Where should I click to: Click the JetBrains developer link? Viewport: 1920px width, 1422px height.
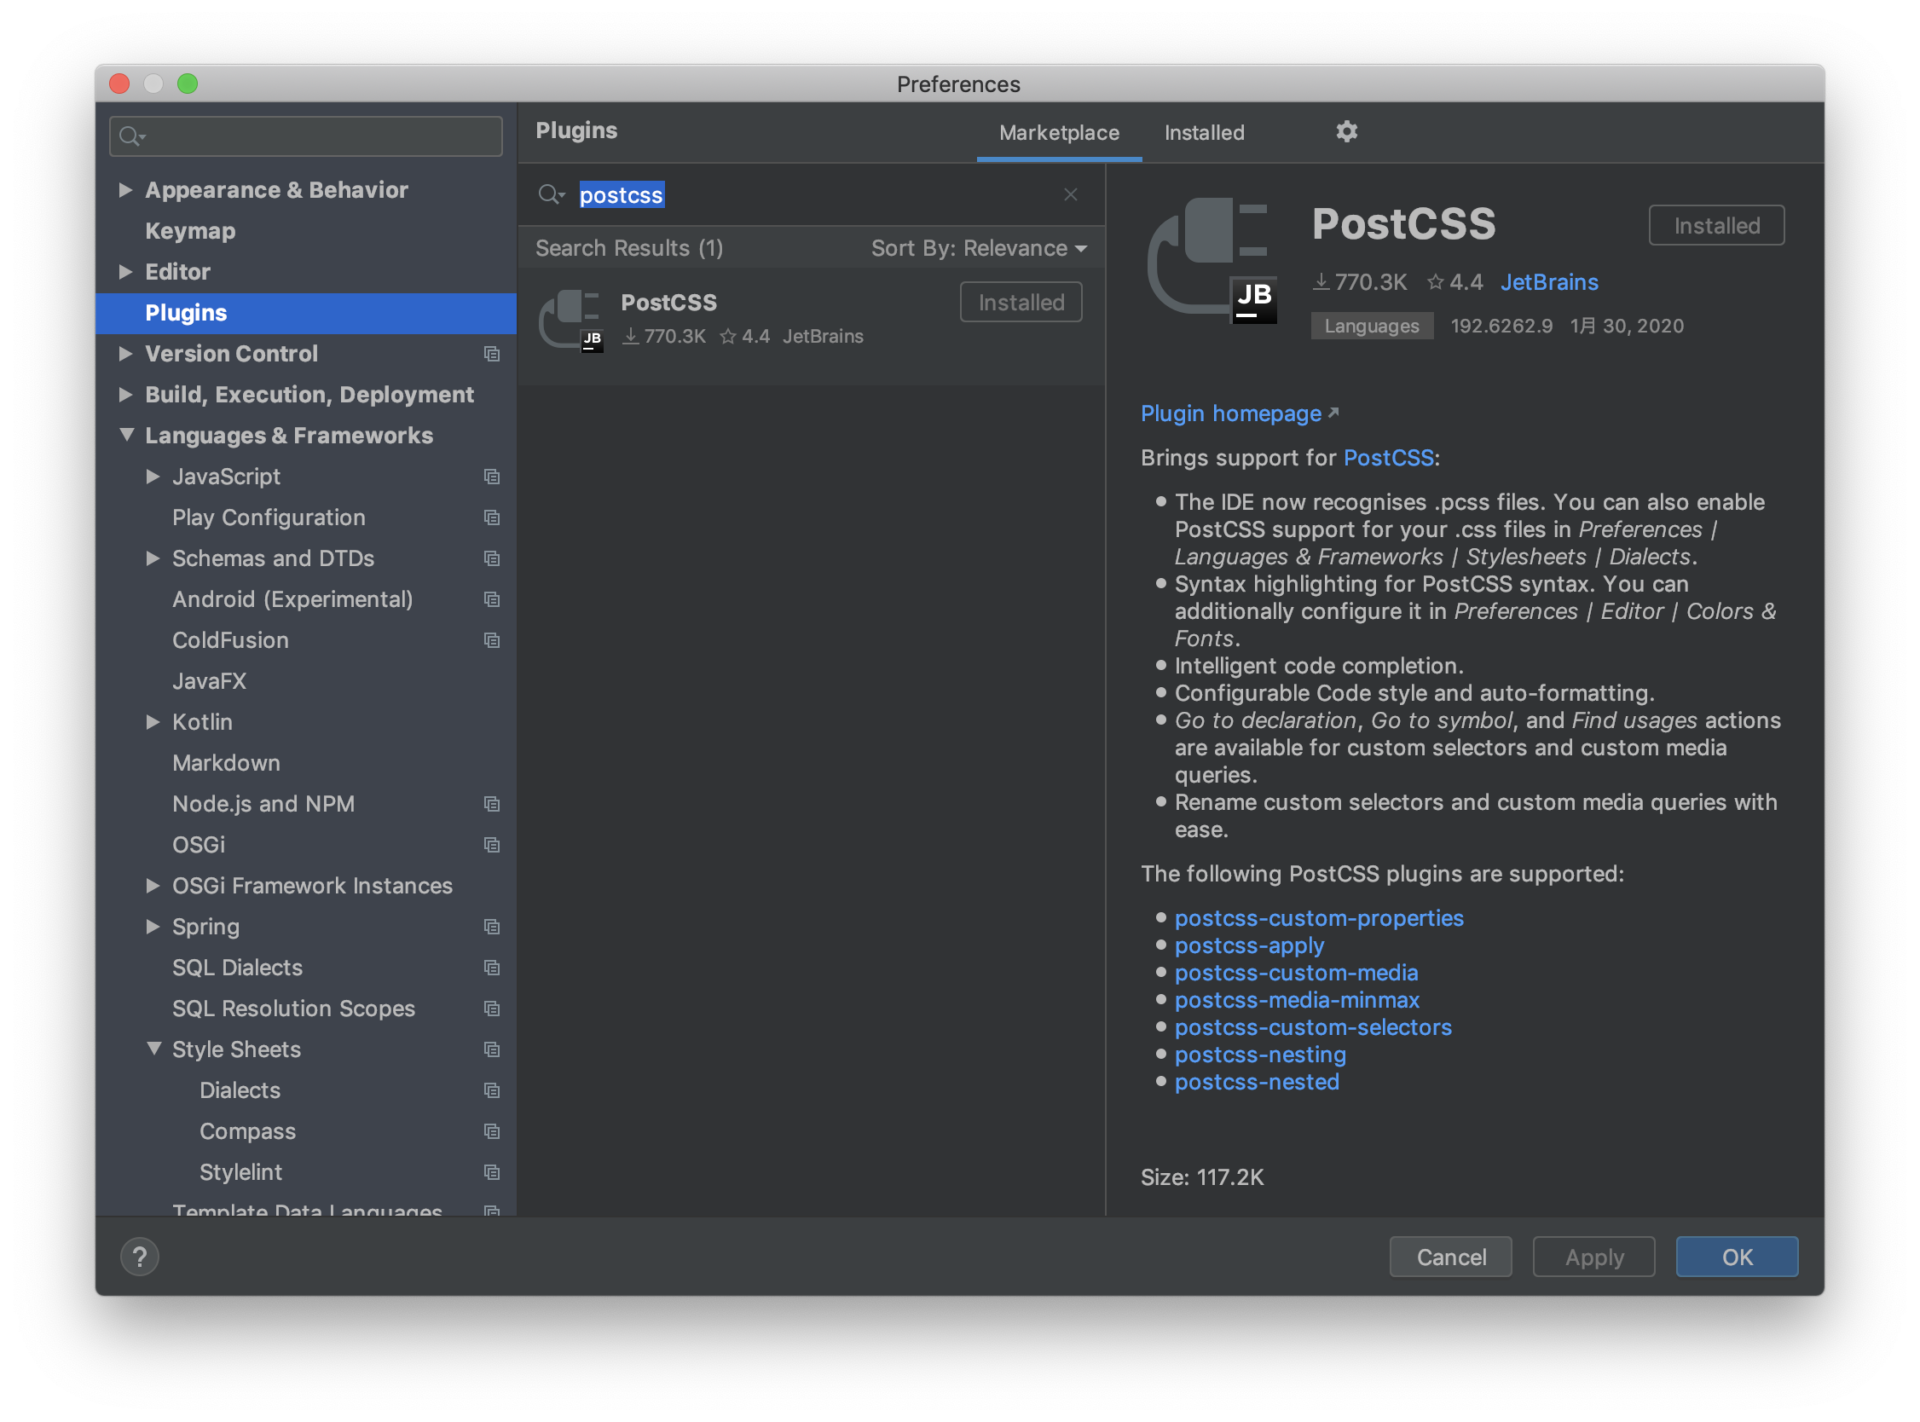pos(1551,281)
